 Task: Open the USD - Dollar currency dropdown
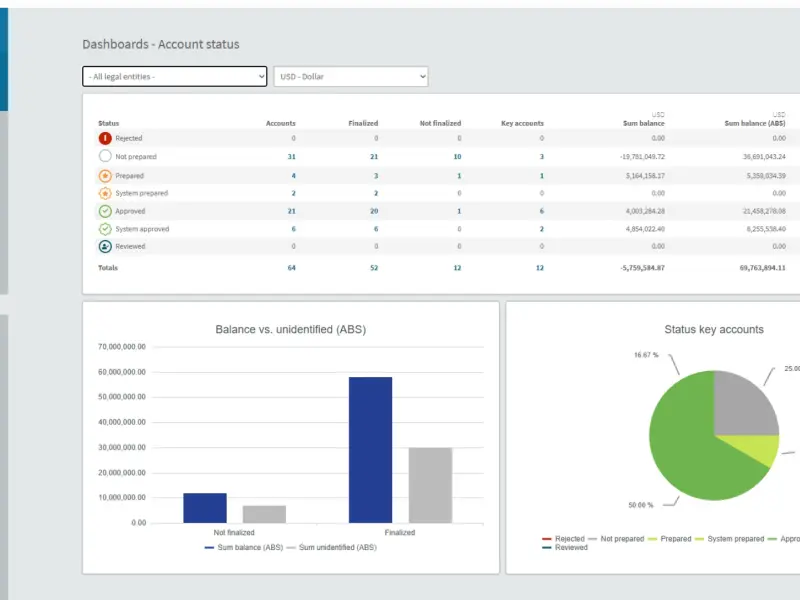pos(351,77)
